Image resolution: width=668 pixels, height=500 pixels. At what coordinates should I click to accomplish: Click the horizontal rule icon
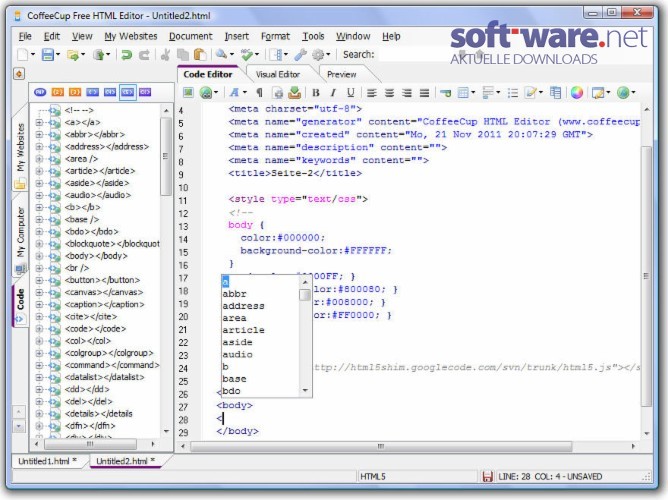tap(446, 92)
